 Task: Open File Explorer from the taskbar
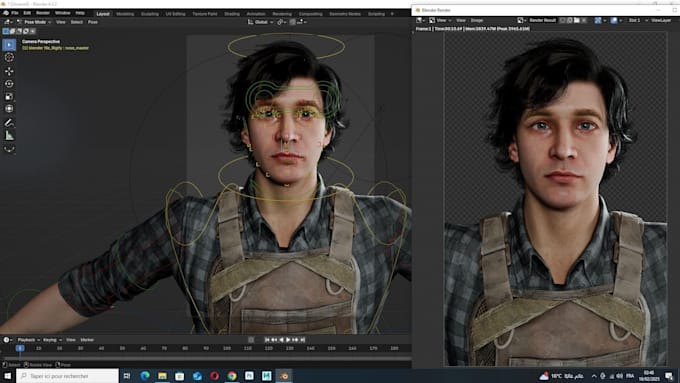coord(162,376)
